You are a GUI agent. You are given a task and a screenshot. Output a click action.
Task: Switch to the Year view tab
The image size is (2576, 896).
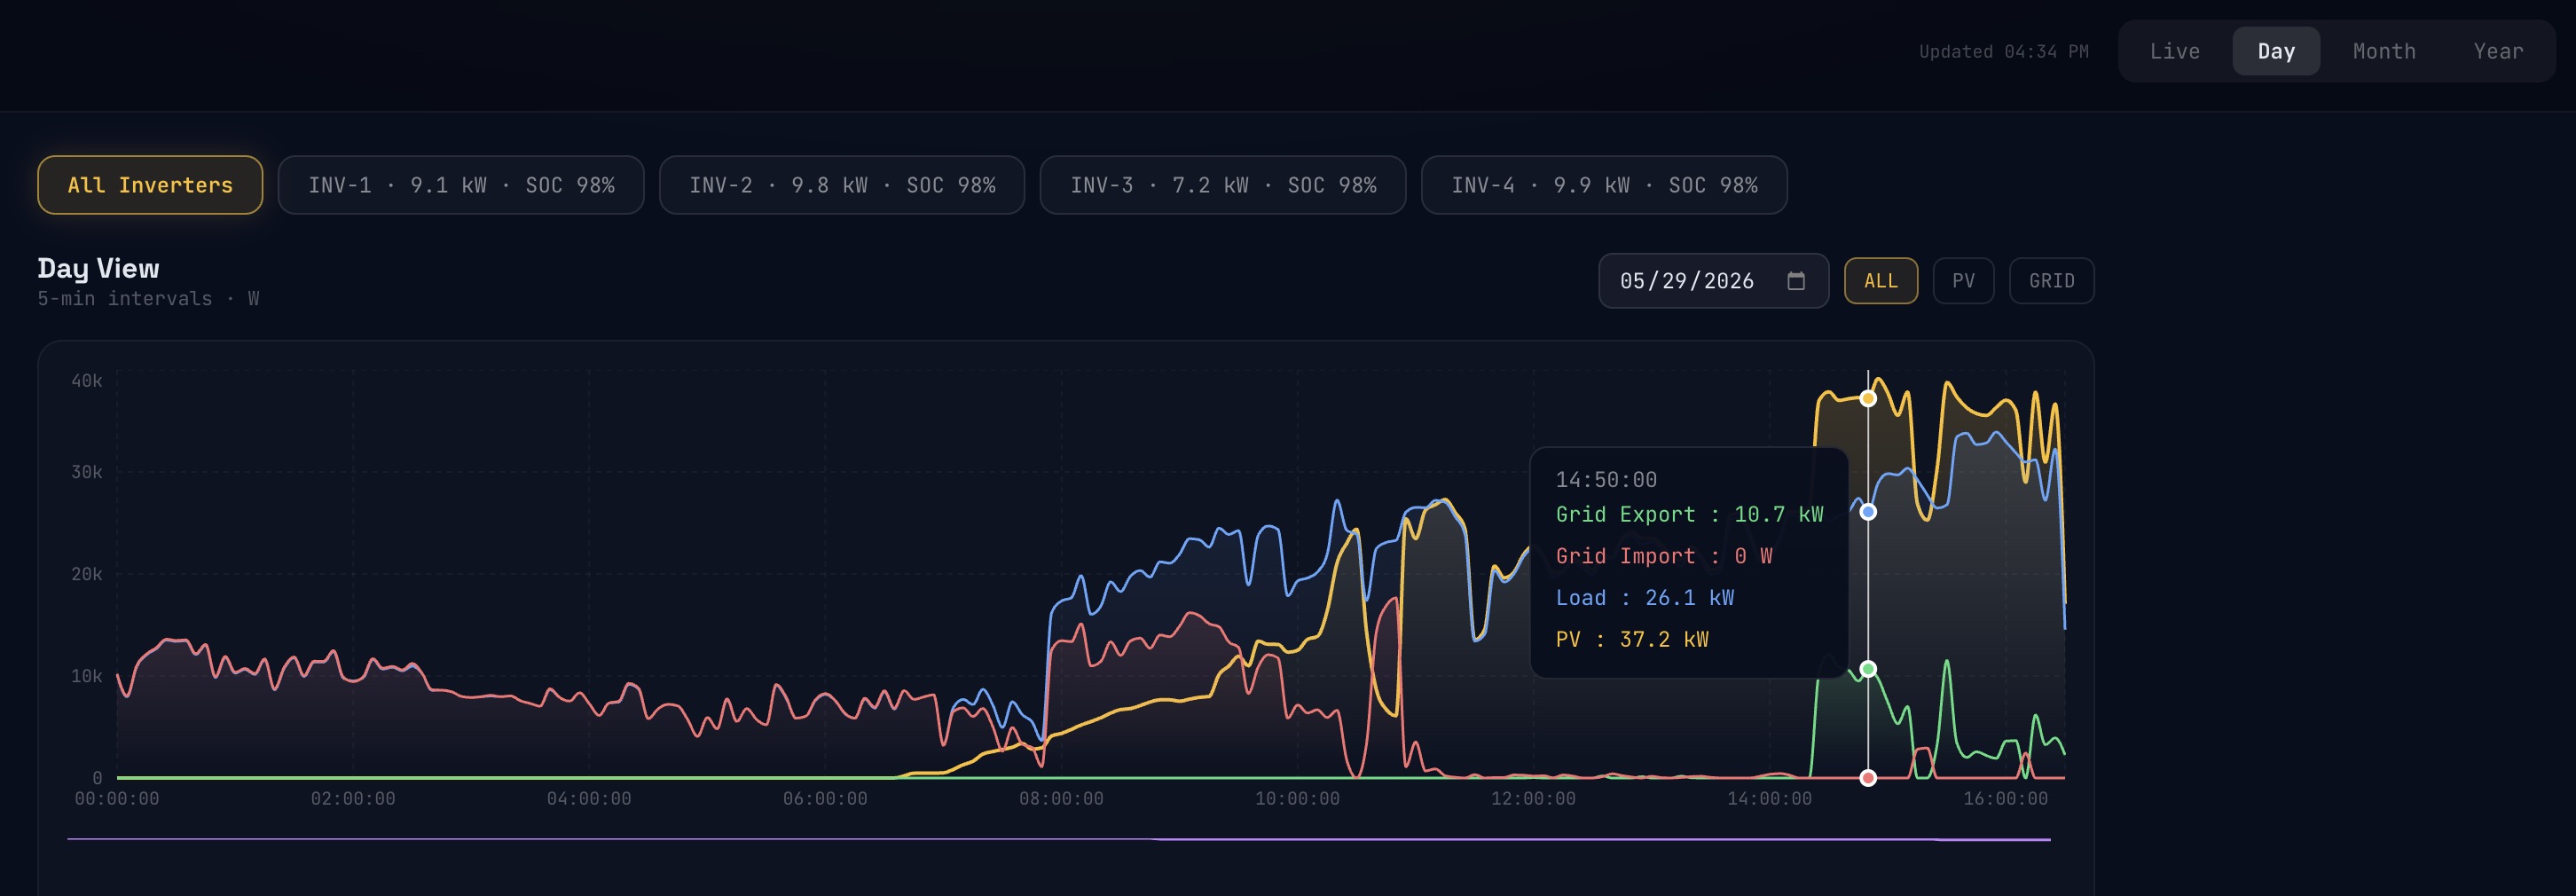(2498, 51)
